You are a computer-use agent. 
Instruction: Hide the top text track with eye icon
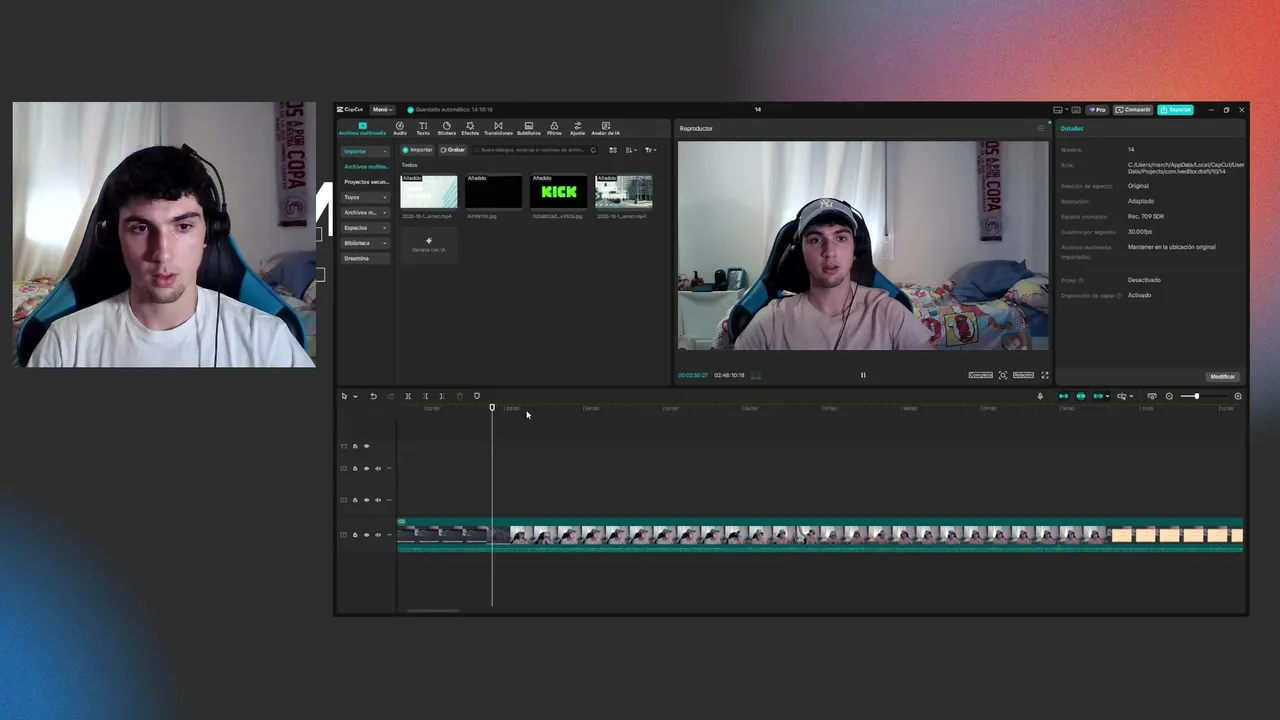[x=366, y=446]
